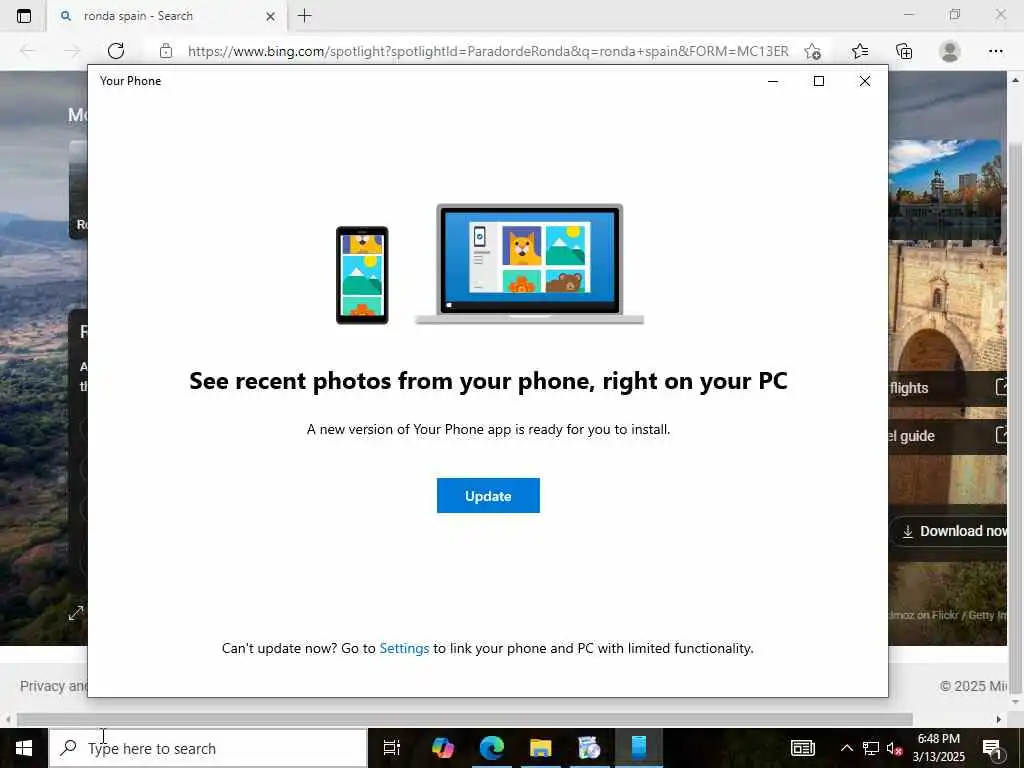
Task: Click the expand image arrows icon
Action: tap(76, 613)
